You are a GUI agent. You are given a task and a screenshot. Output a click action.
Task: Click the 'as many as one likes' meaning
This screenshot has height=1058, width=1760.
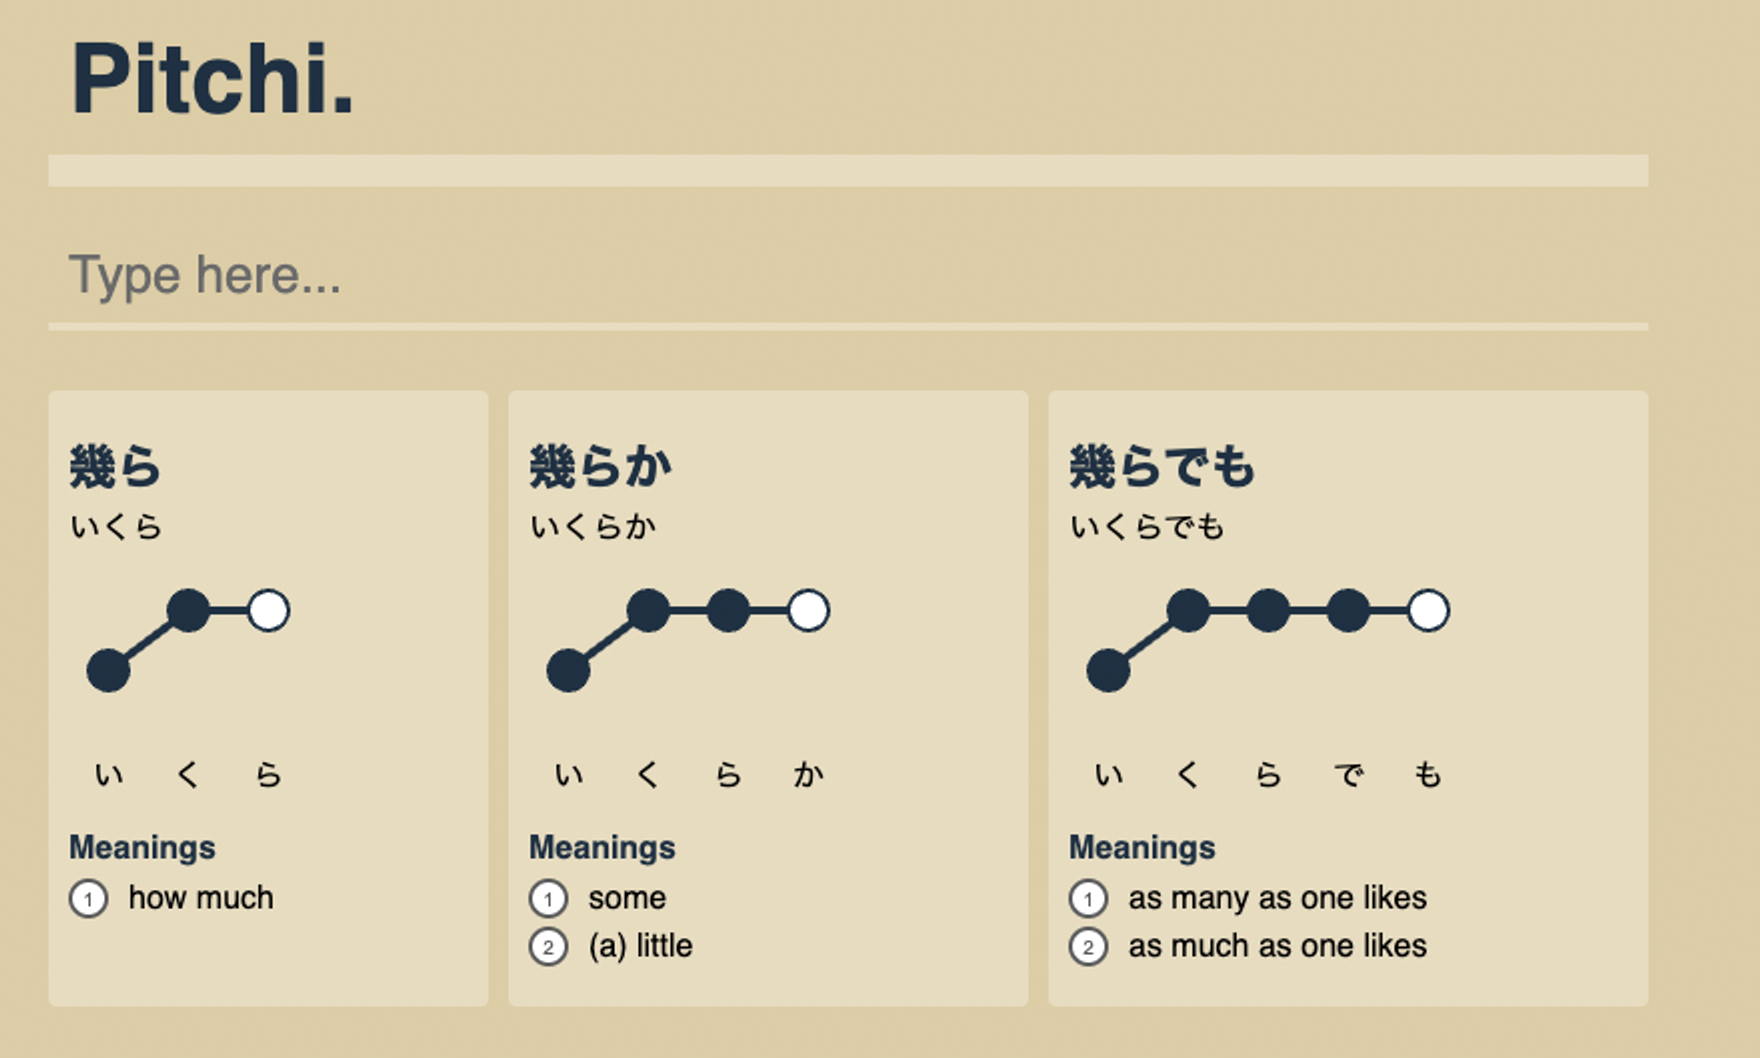[x=1277, y=898]
